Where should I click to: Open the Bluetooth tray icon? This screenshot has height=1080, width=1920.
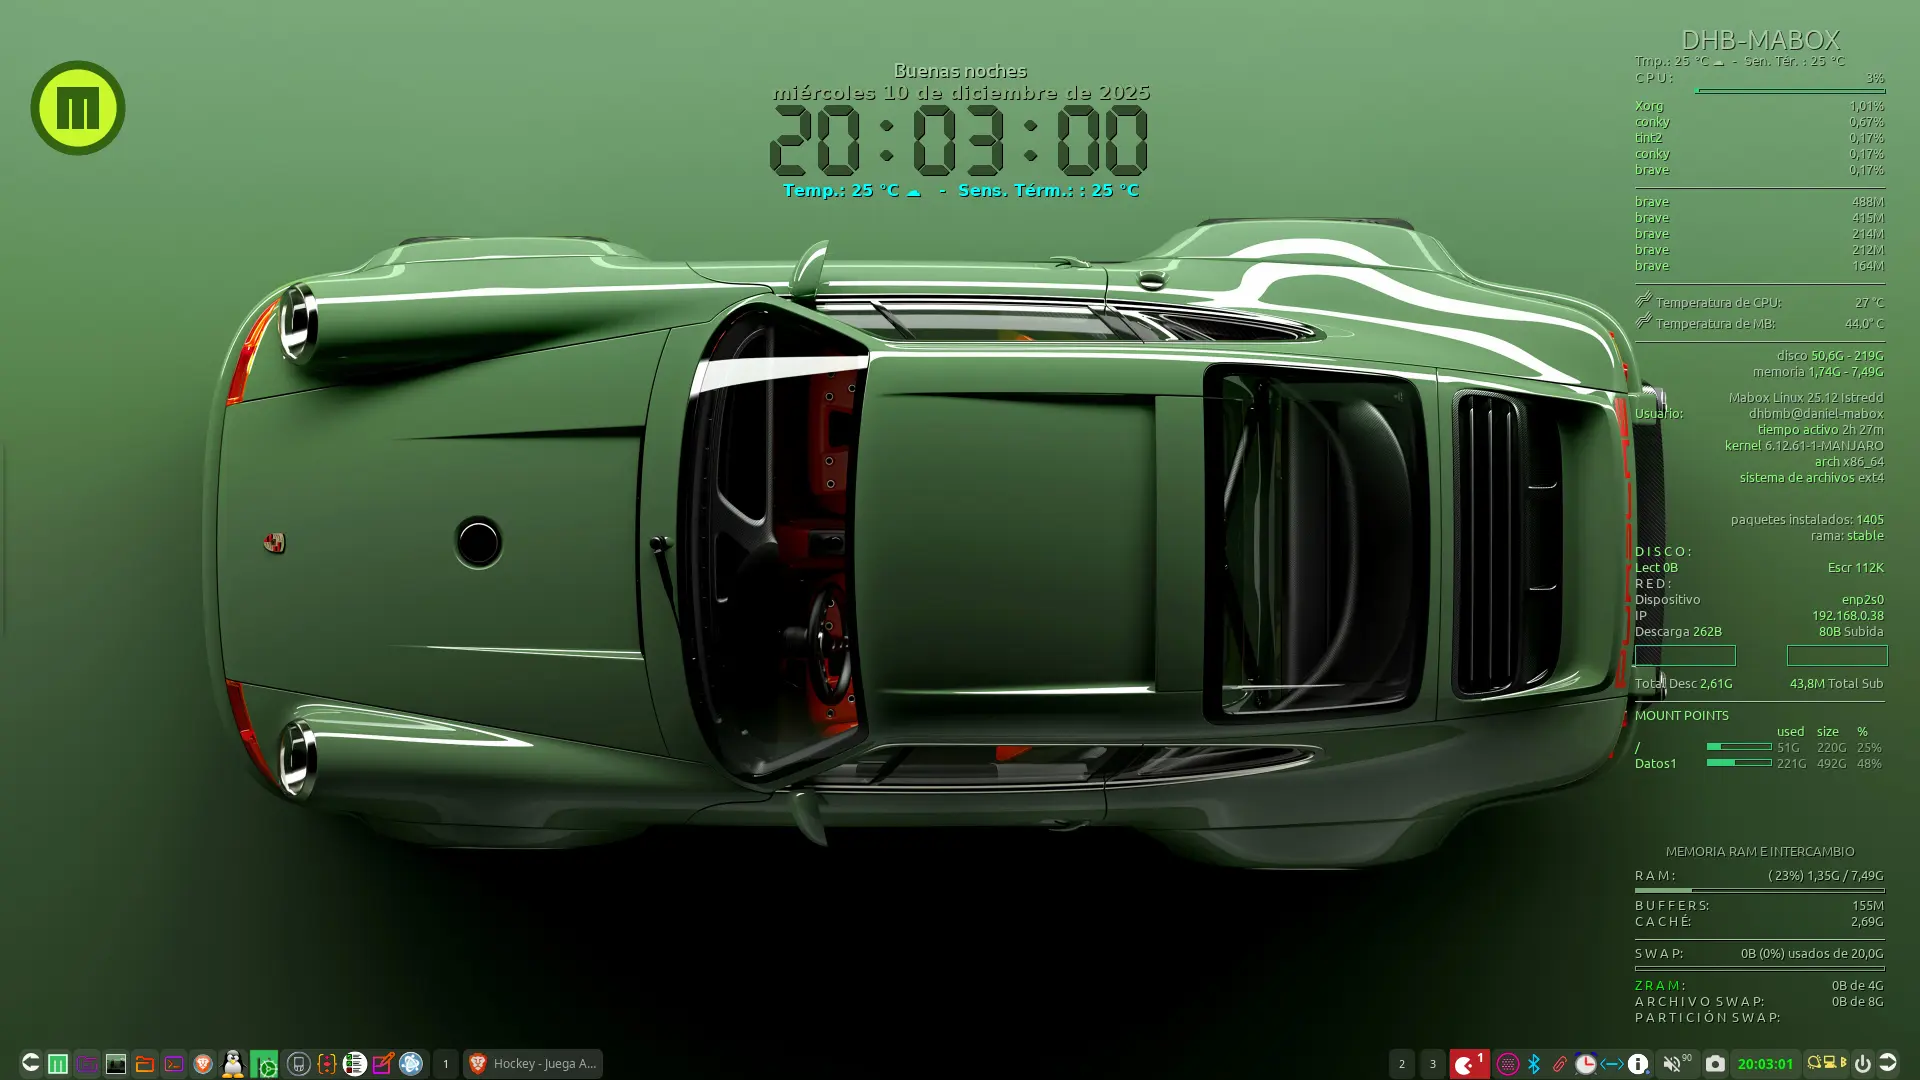coord(1534,1064)
